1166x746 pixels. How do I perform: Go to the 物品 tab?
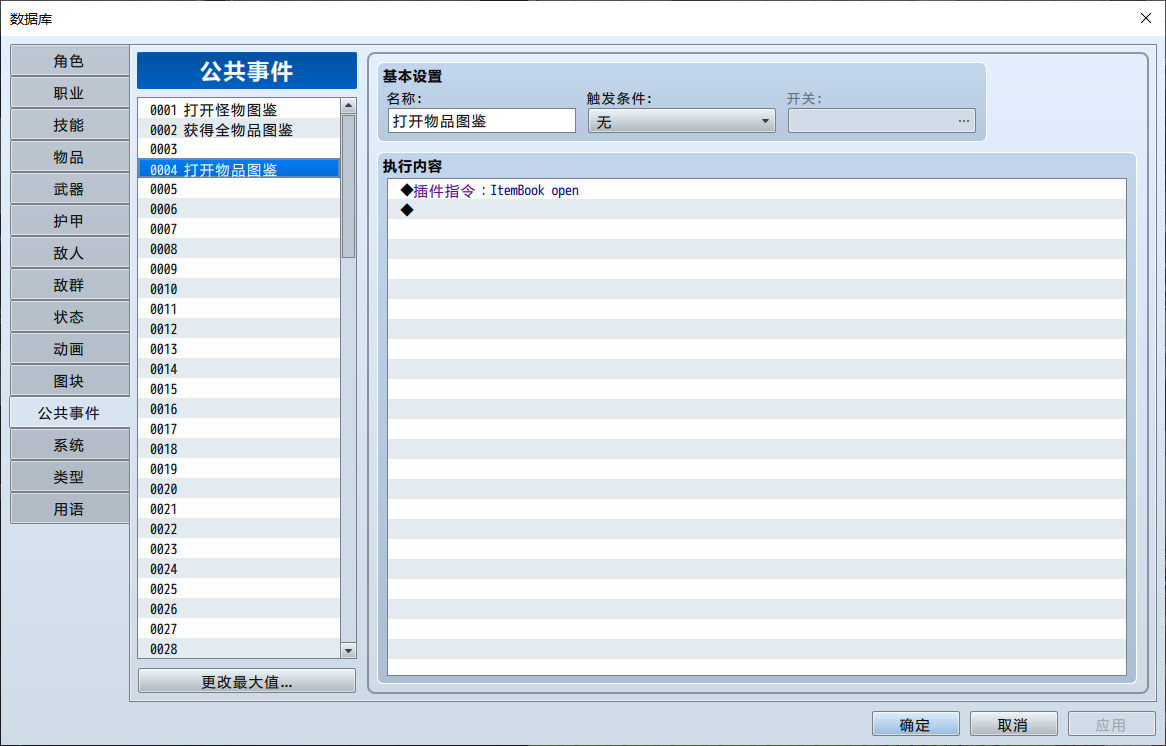pyautogui.click(x=69, y=157)
